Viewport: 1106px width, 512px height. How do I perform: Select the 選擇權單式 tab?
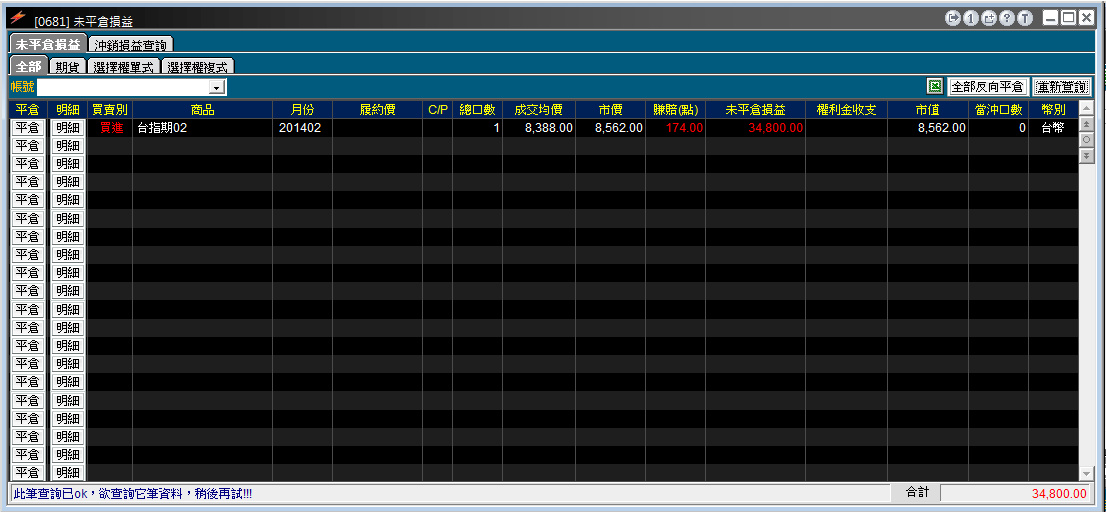[123, 67]
